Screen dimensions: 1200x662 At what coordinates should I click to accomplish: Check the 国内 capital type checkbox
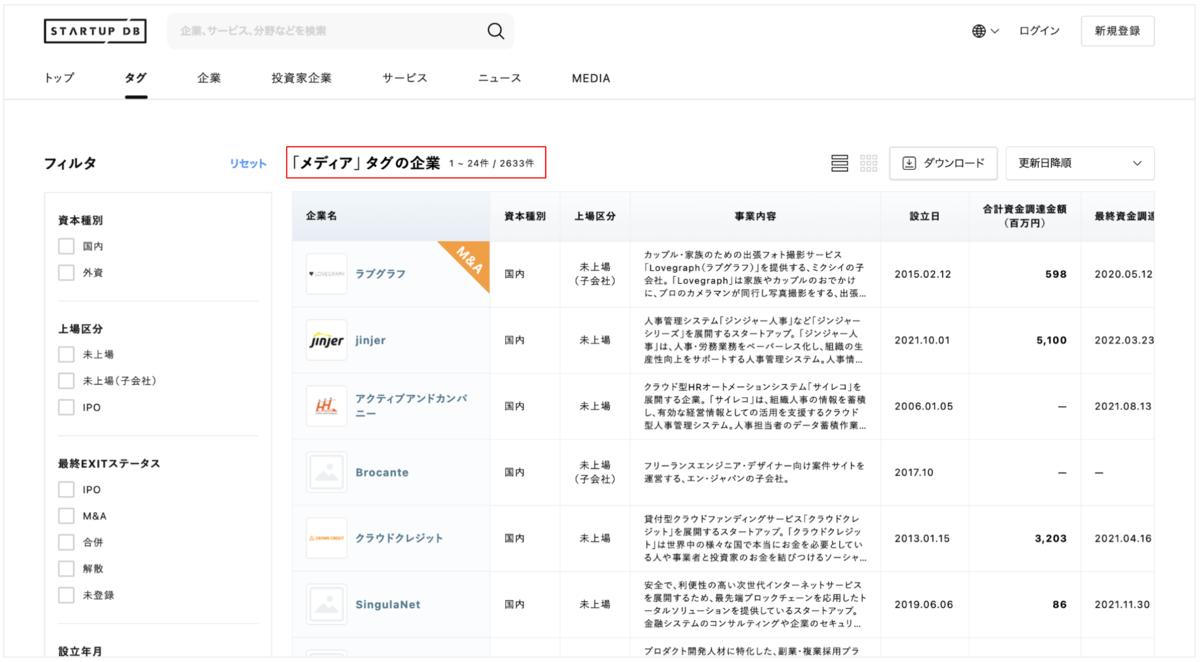66,246
